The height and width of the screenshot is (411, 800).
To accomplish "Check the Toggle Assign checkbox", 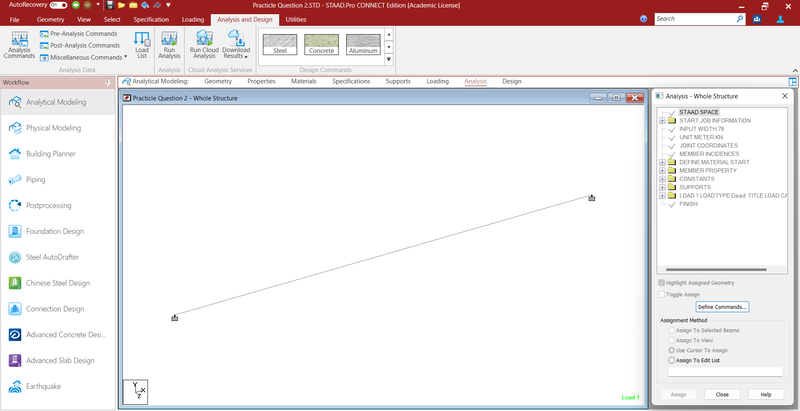I will 662,294.
